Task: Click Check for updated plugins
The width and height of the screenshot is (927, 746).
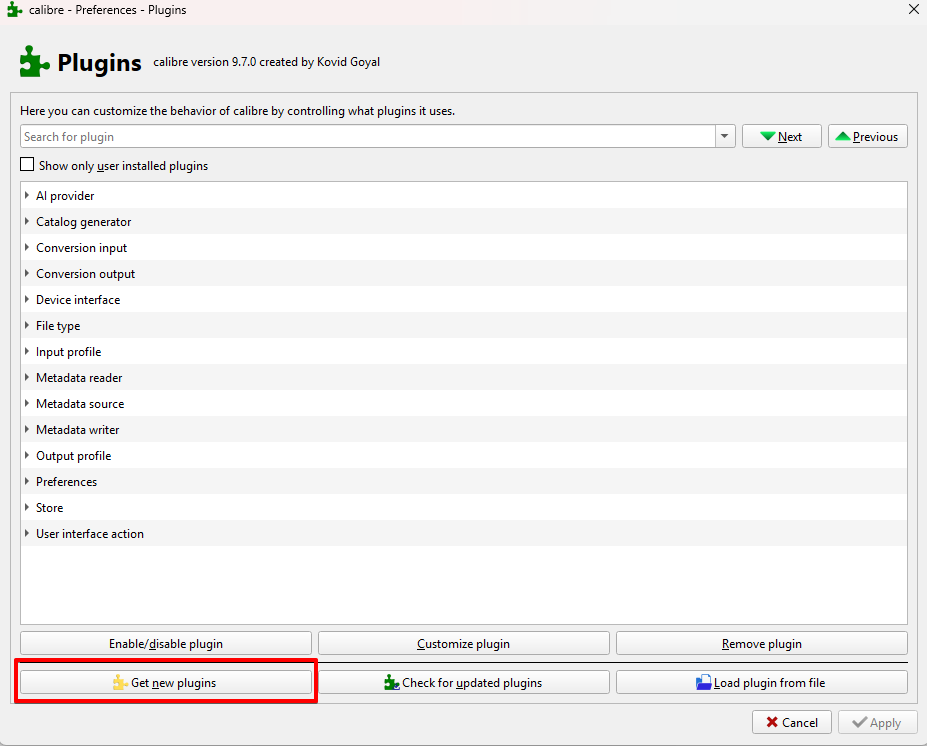Action: coord(464,682)
